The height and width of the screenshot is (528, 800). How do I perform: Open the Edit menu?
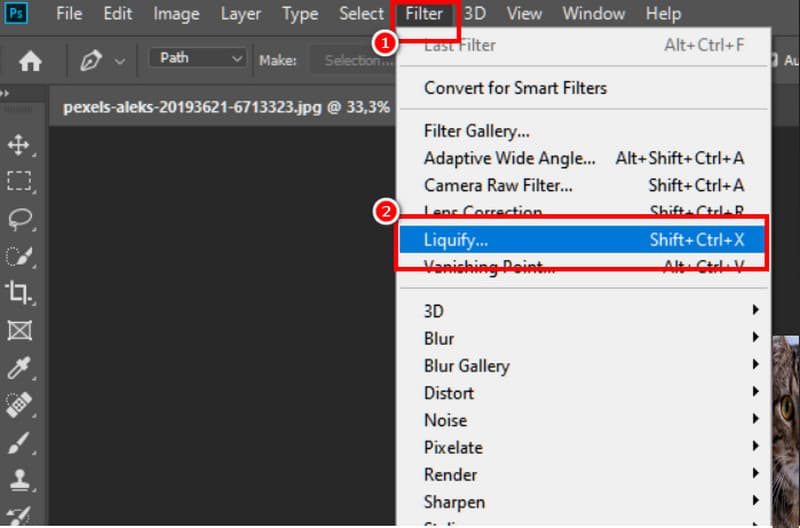[x=118, y=13]
